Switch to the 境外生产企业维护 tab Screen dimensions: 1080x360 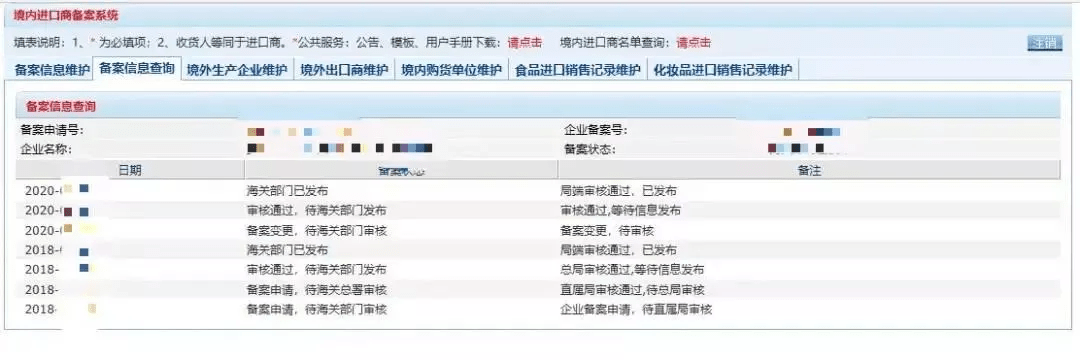[x=237, y=70]
